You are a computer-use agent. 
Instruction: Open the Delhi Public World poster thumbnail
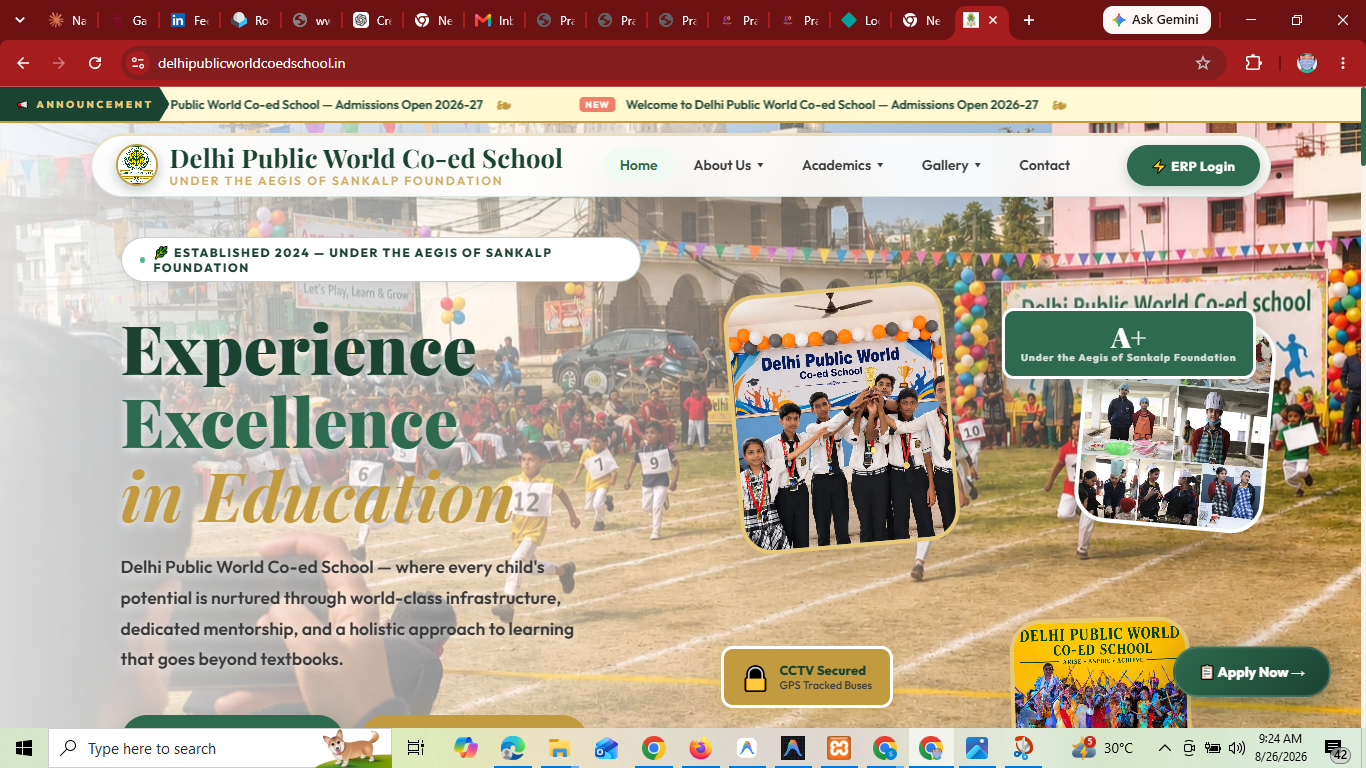coord(1099,675)
